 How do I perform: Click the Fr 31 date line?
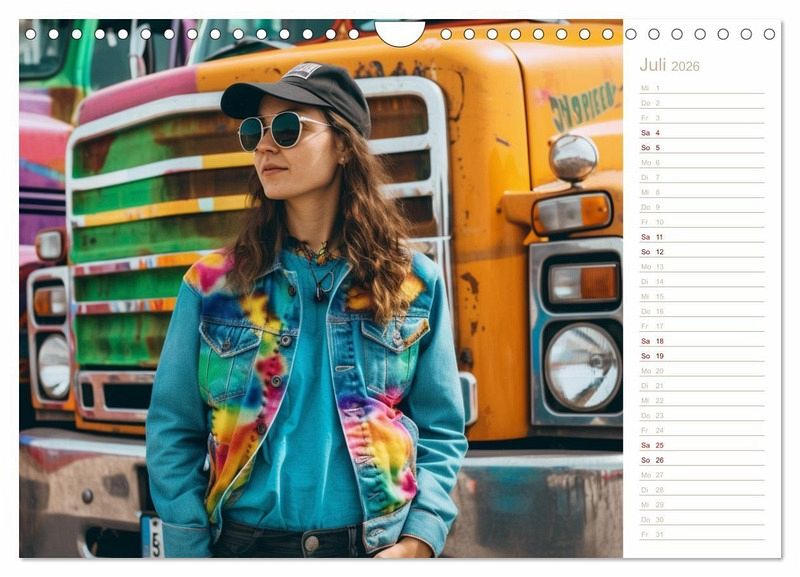pos(701,534)
